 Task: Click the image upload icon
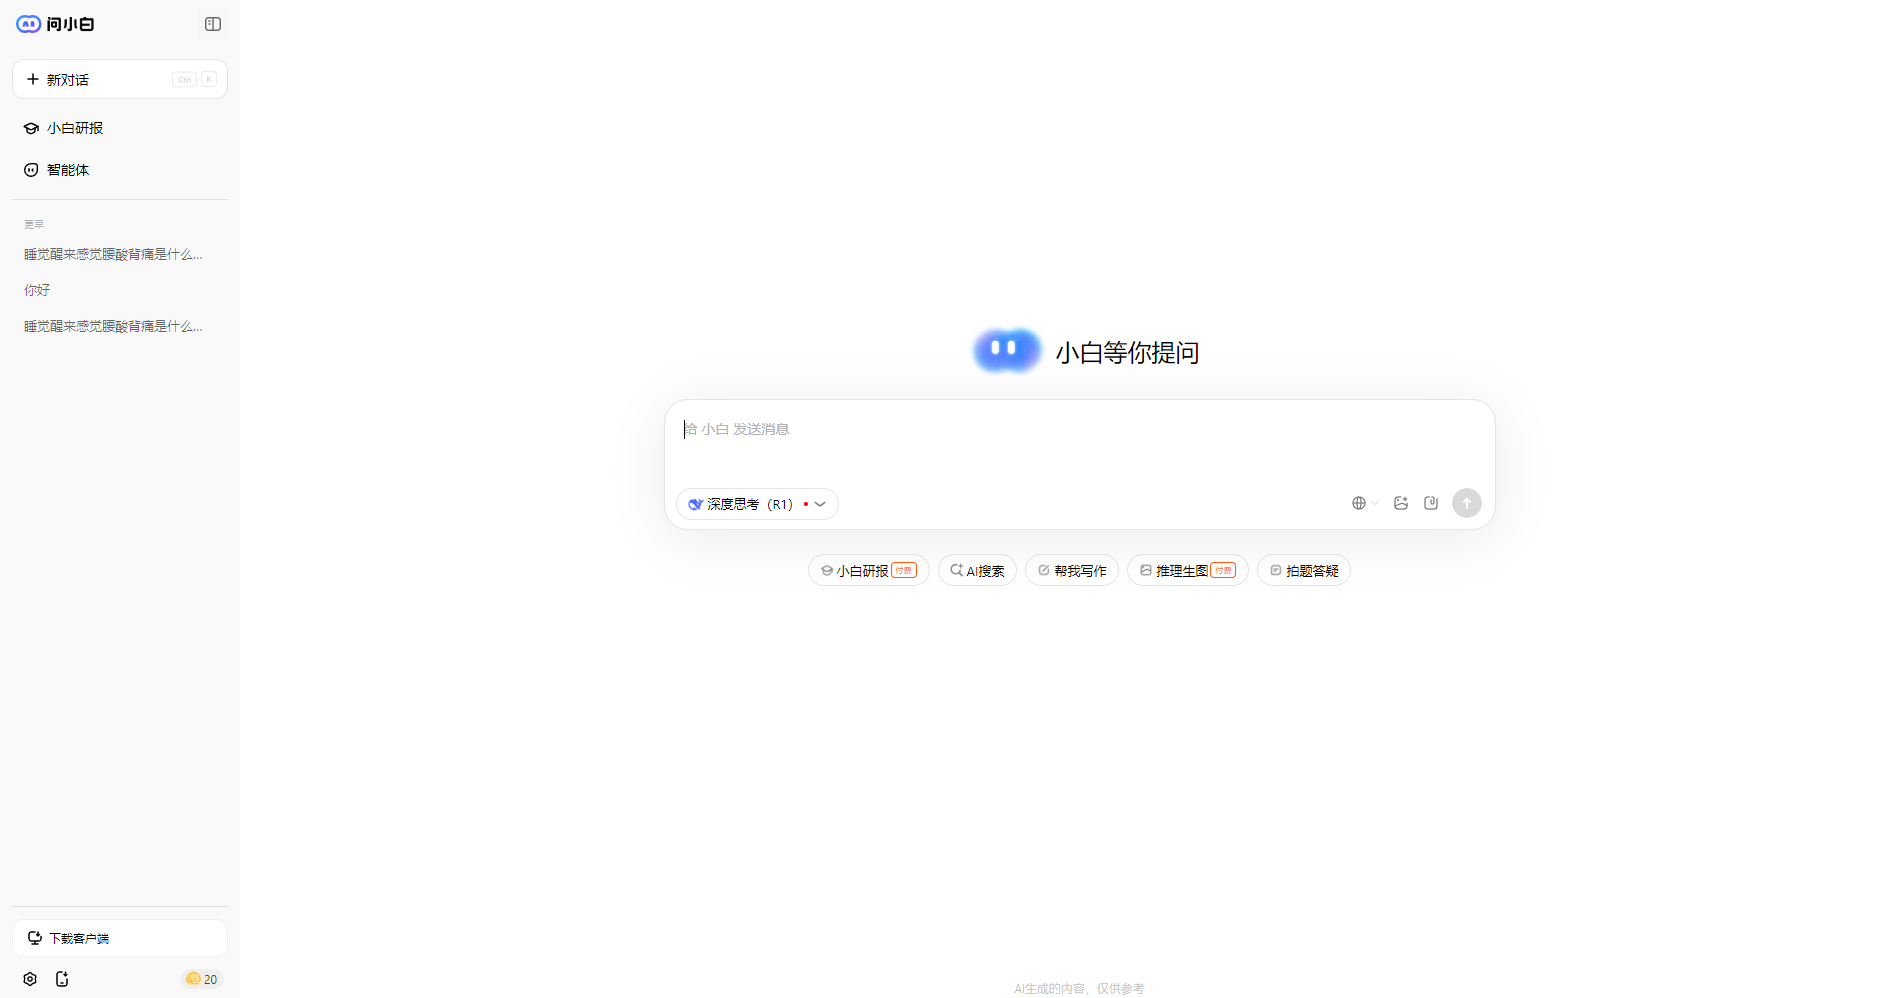[x=1401, y=503]
